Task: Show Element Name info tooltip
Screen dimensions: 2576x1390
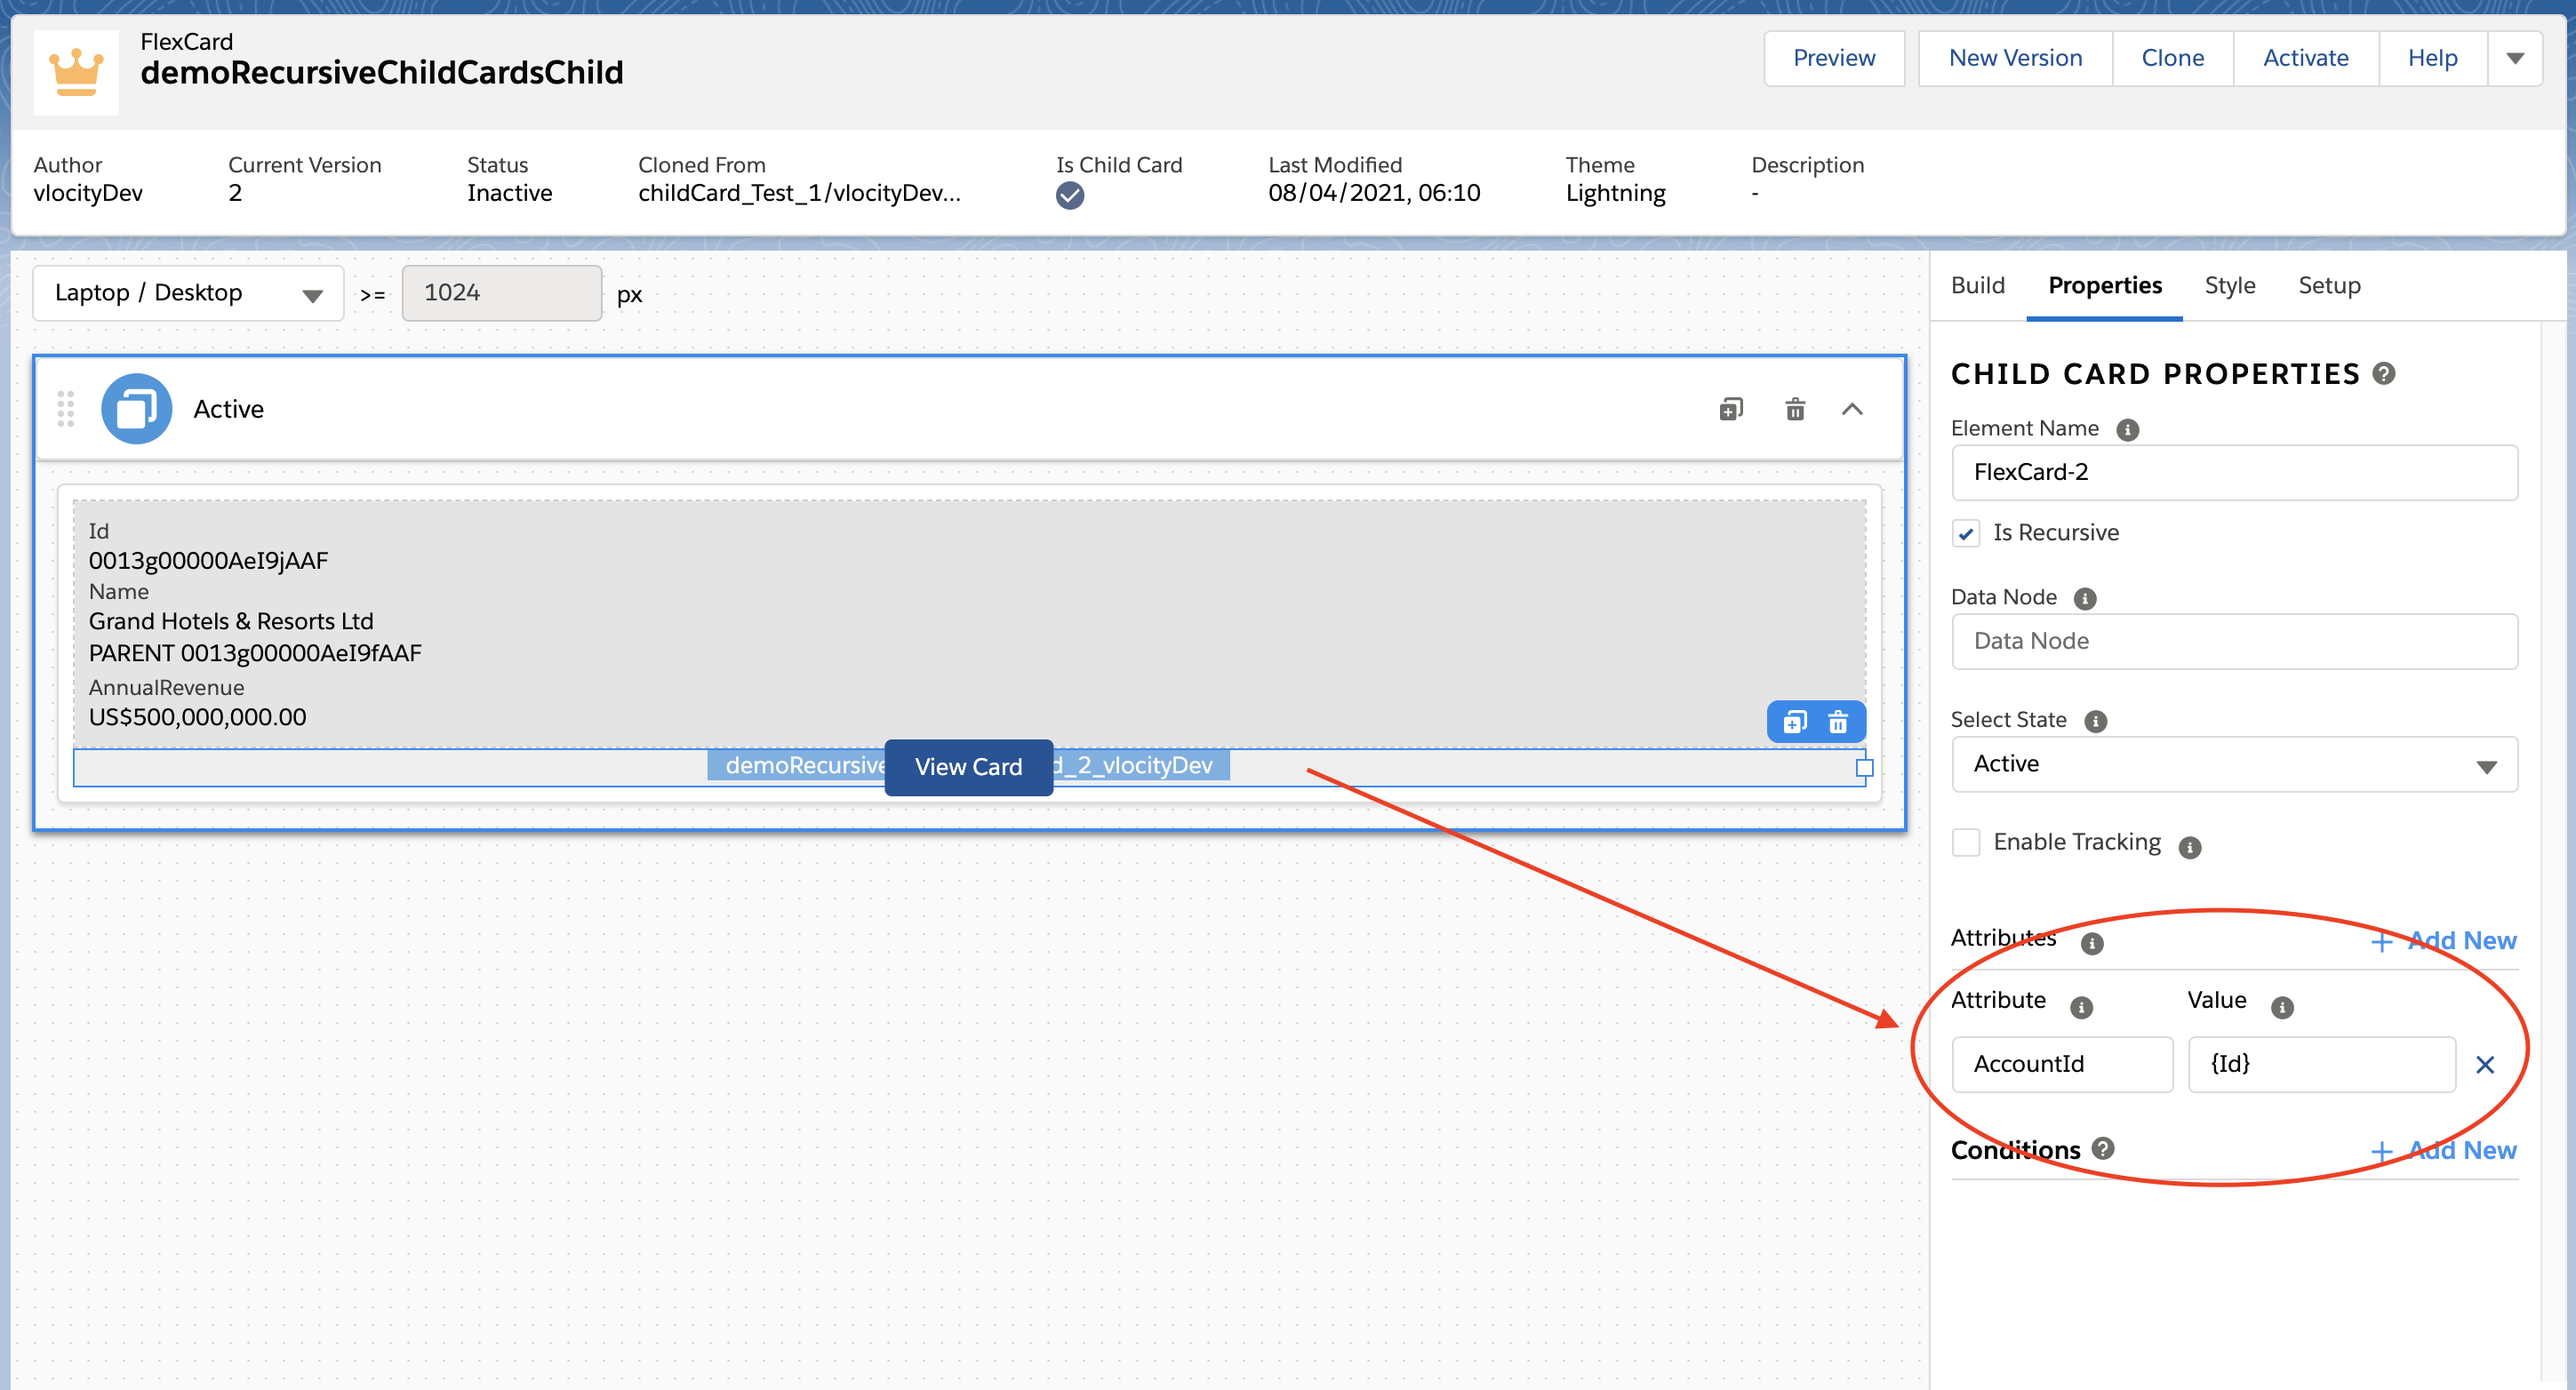Action: [x=2128, y=430]
